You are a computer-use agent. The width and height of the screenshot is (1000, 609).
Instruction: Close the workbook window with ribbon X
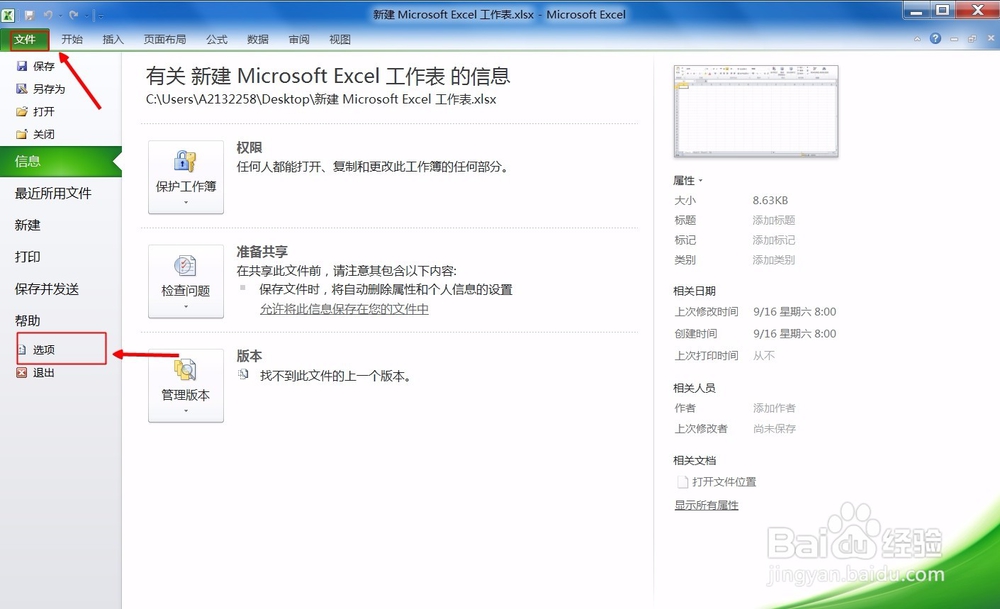[x=991, y=38]
